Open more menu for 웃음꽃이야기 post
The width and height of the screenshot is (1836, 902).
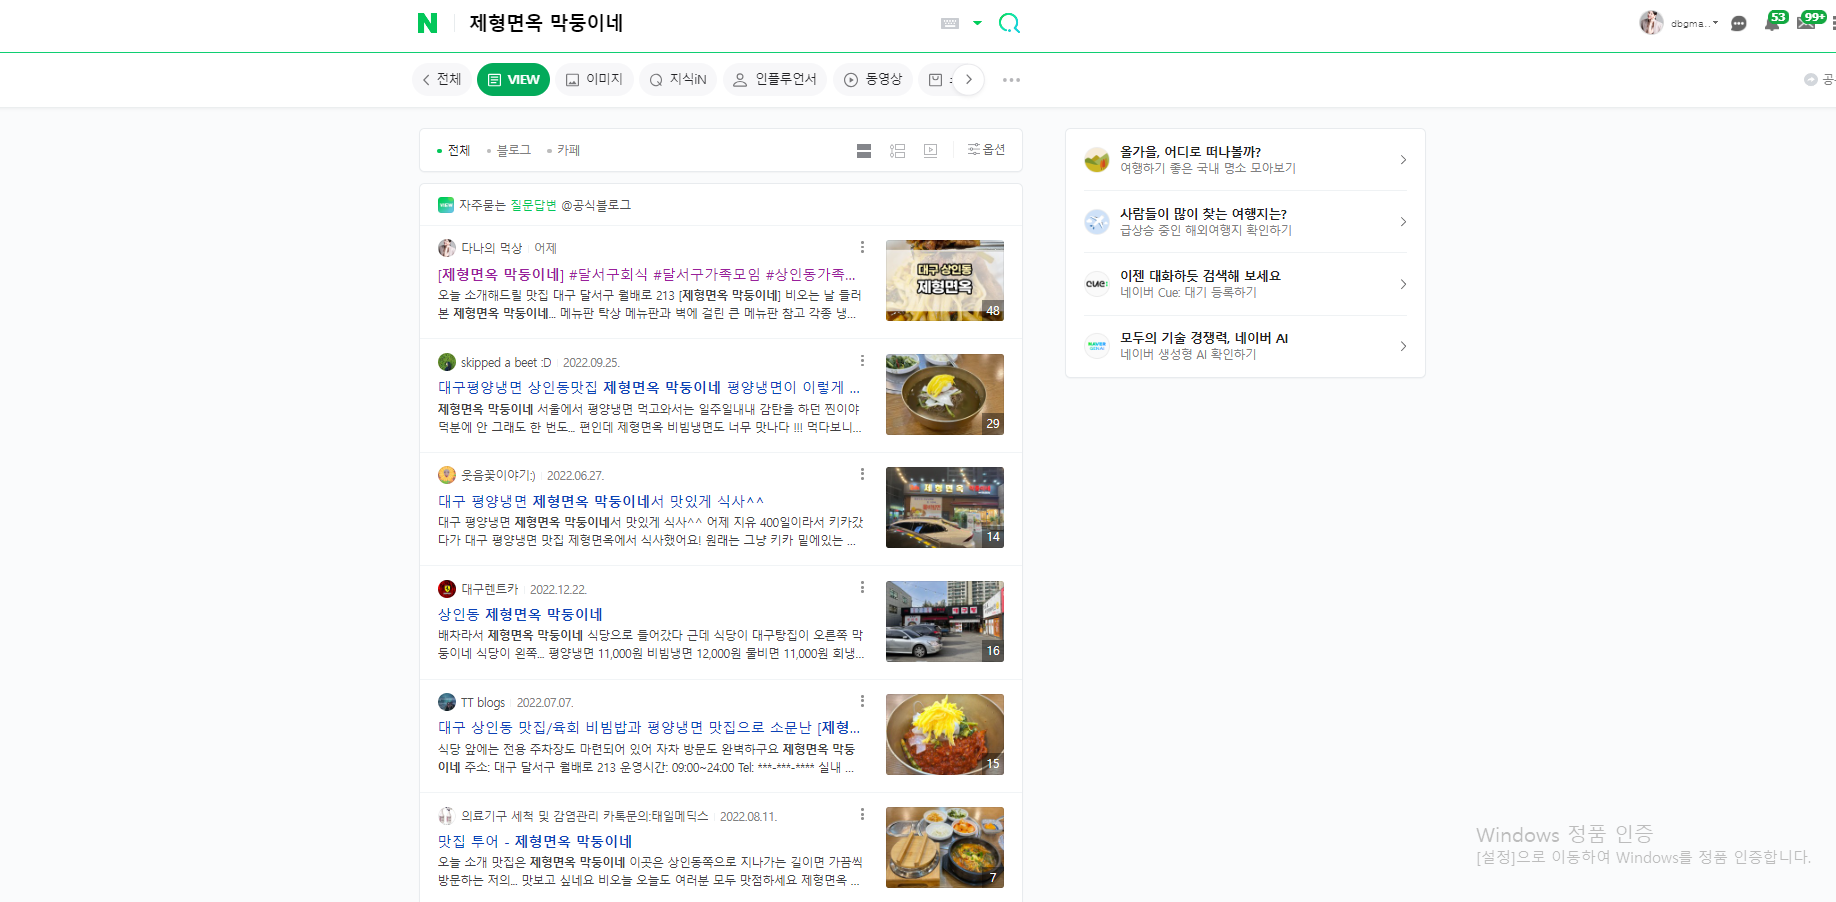pyautogui.click(x=862, y=474)
